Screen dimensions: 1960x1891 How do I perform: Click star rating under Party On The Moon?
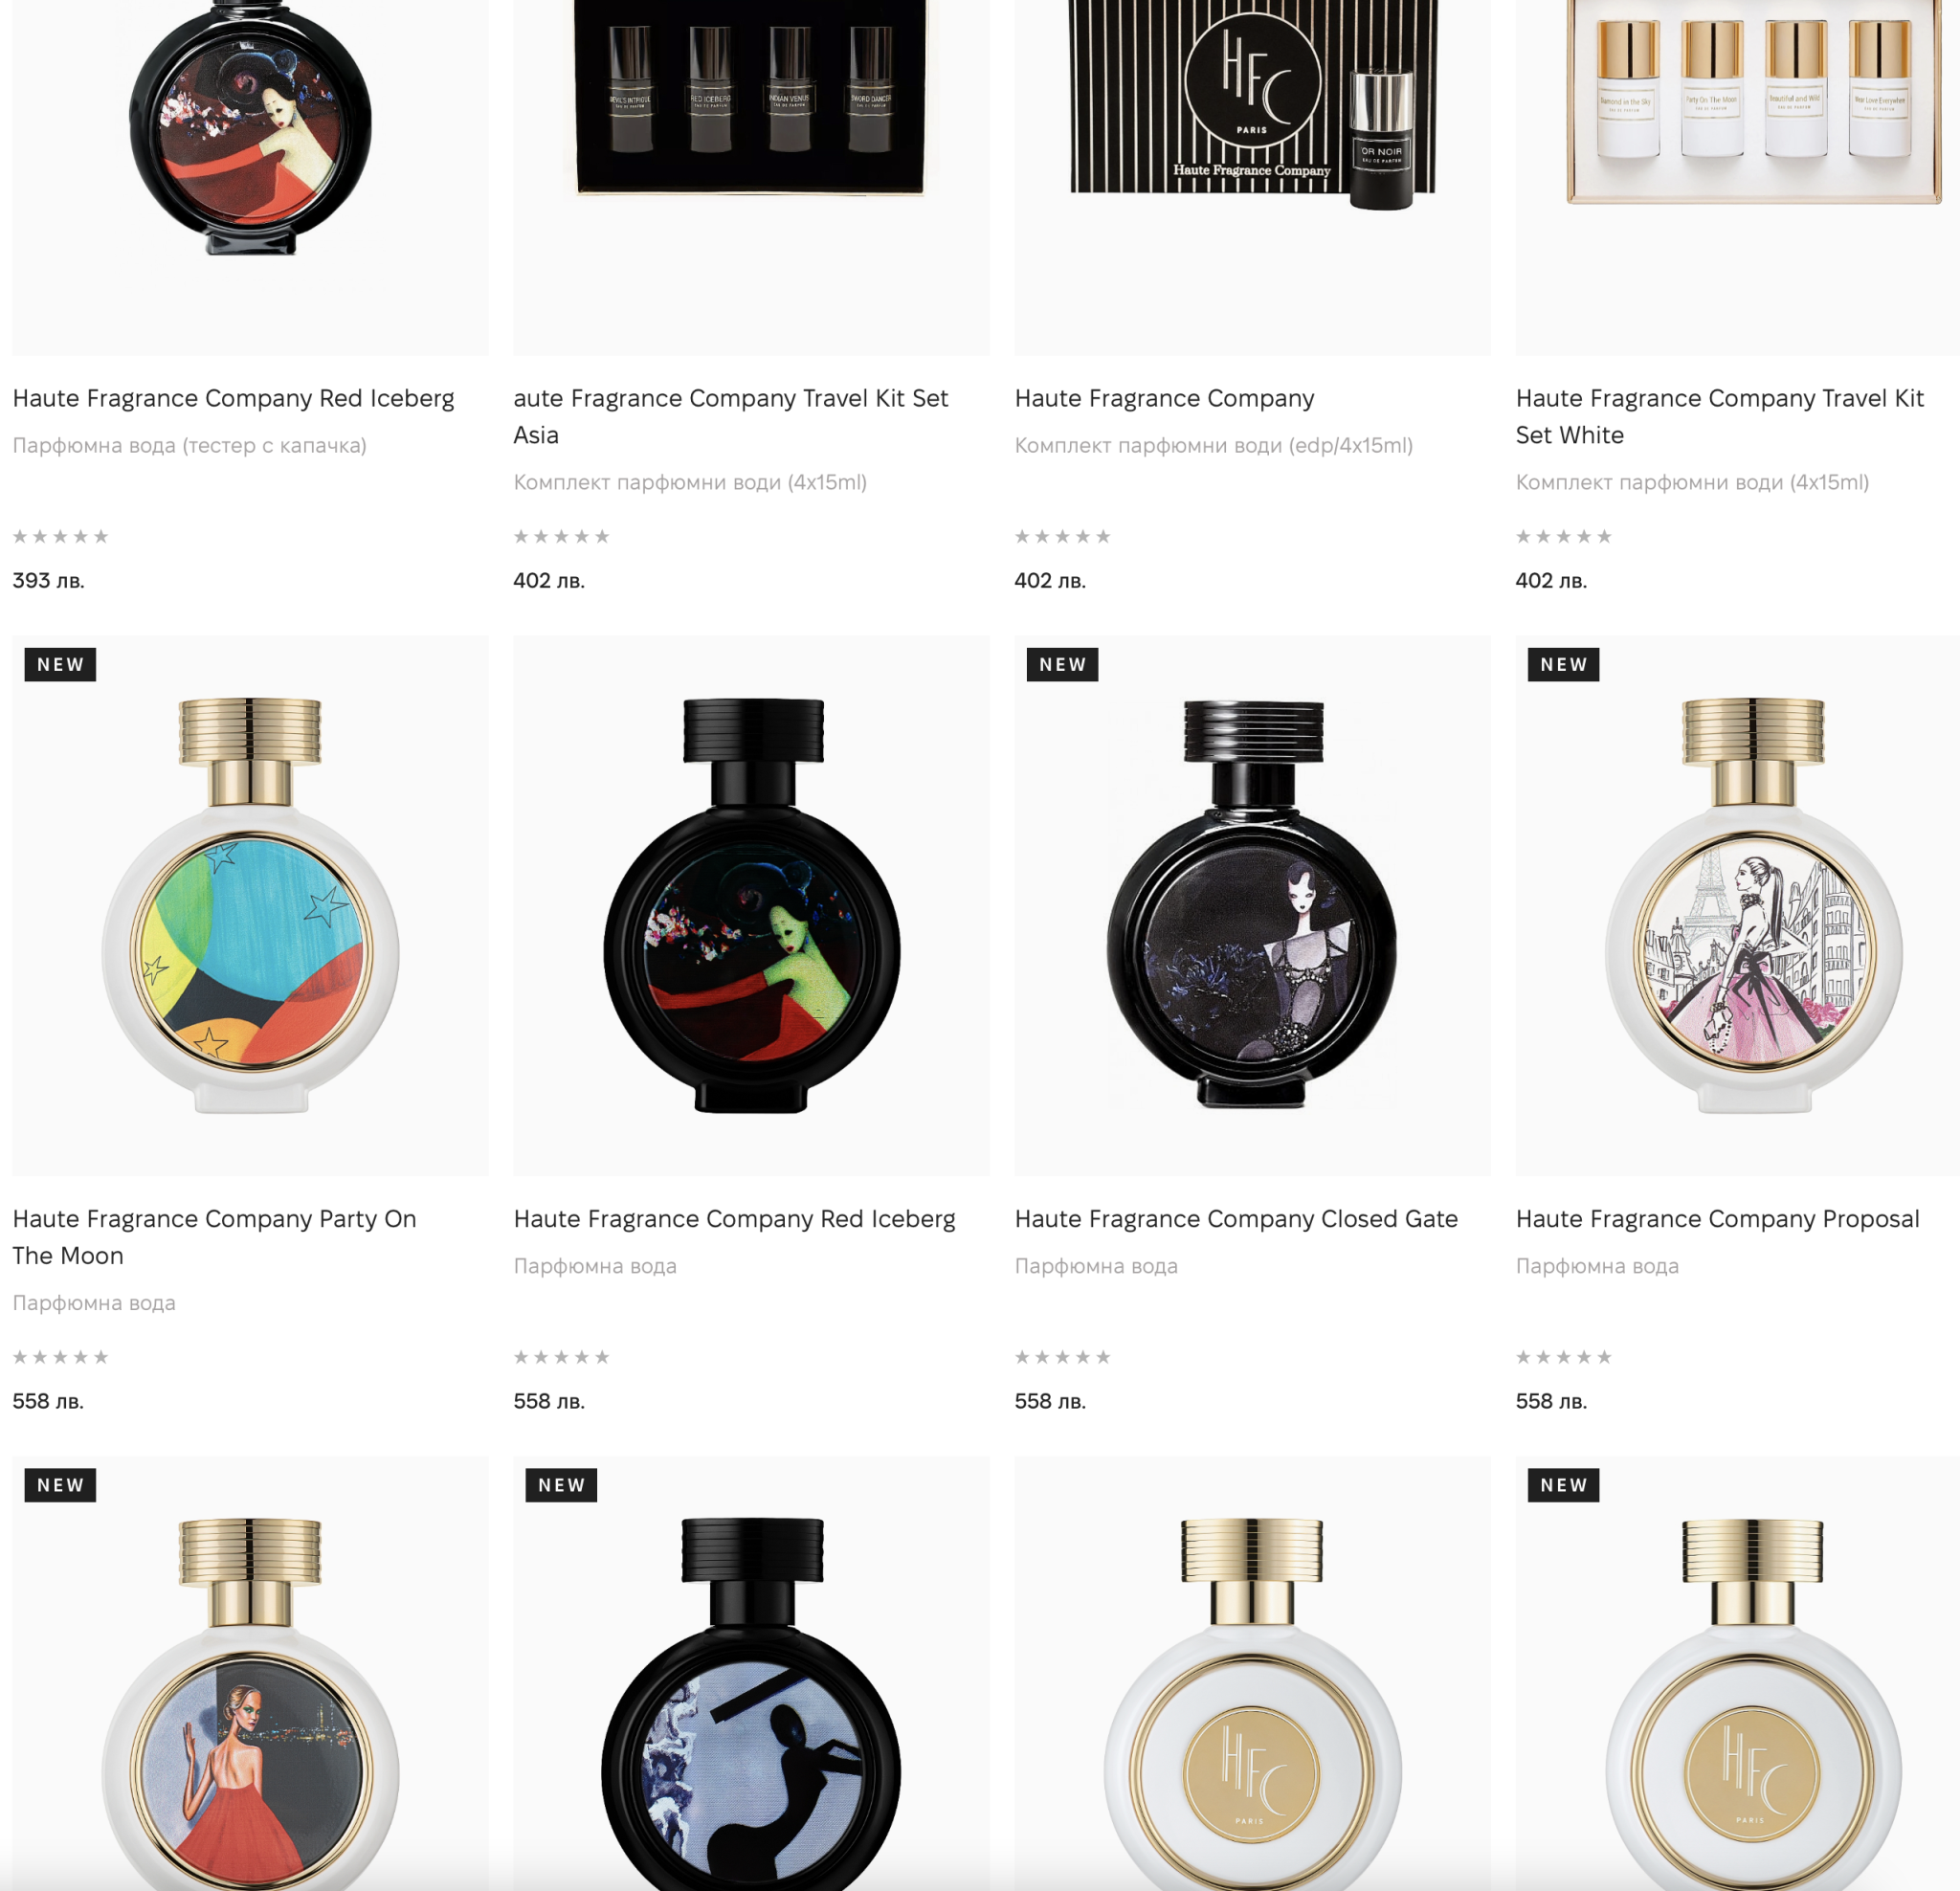point(60,1357)
